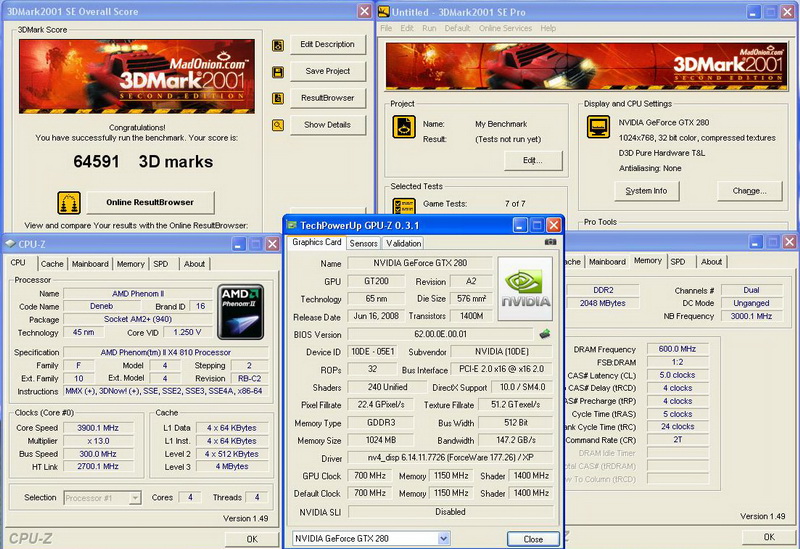Screen dimensions: 800x549
Task: Click the NVIDIA logo in GPU-Z
Action: 526,289
